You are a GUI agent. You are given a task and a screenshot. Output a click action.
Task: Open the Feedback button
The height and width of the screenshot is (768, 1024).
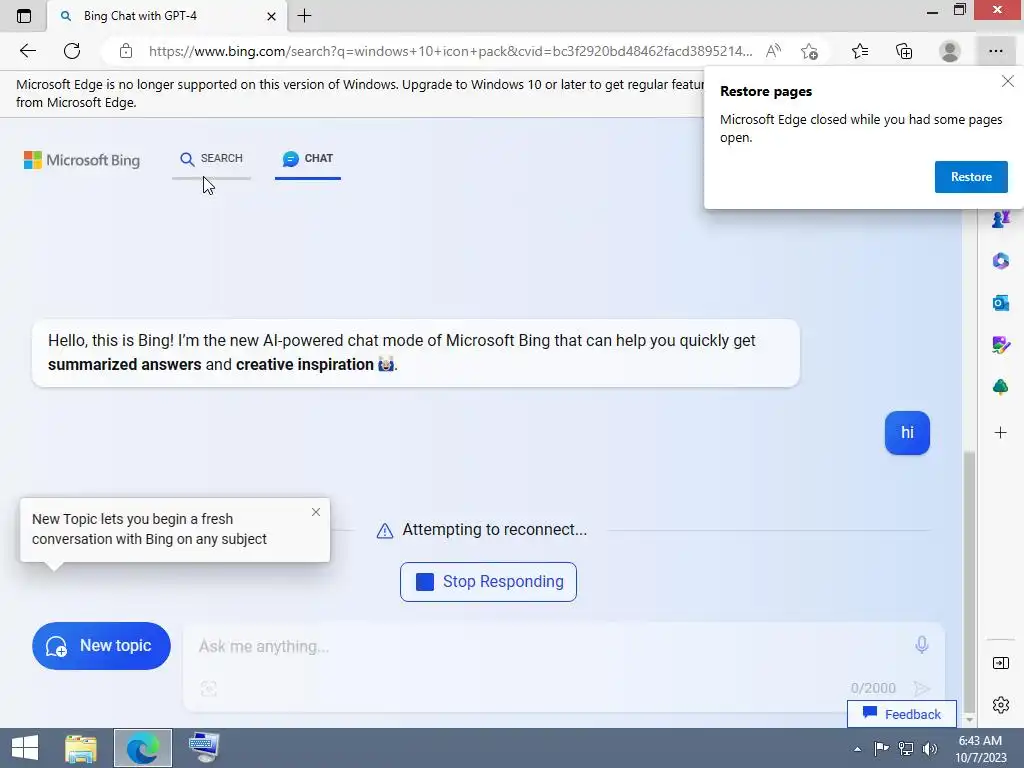(x=902, y=714)
